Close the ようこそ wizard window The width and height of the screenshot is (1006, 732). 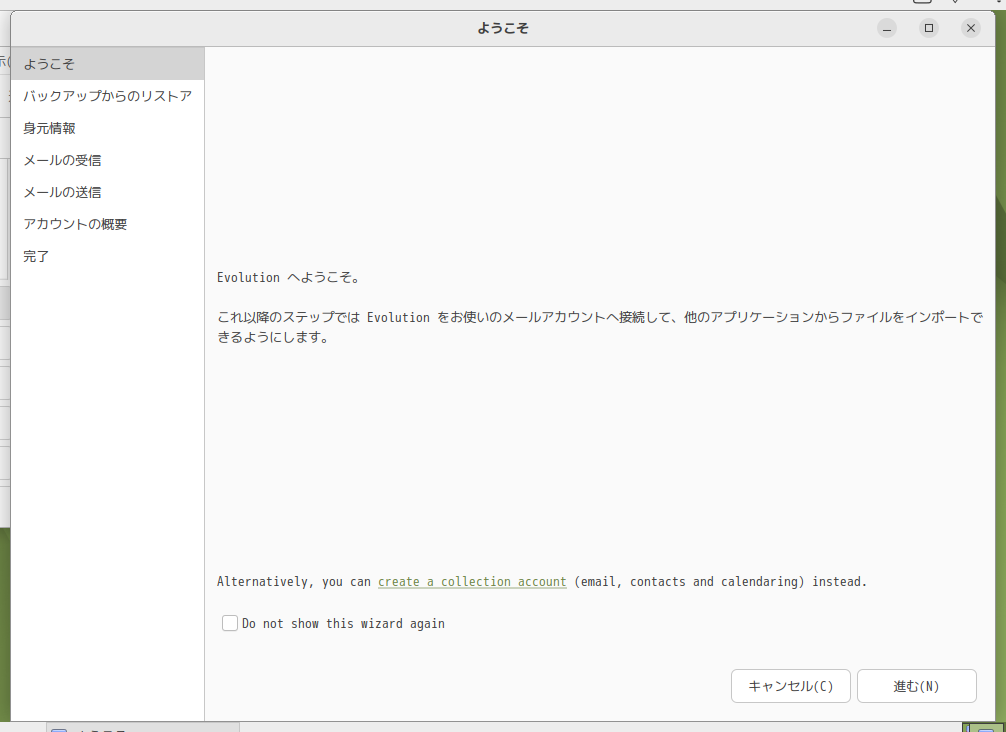971,28
